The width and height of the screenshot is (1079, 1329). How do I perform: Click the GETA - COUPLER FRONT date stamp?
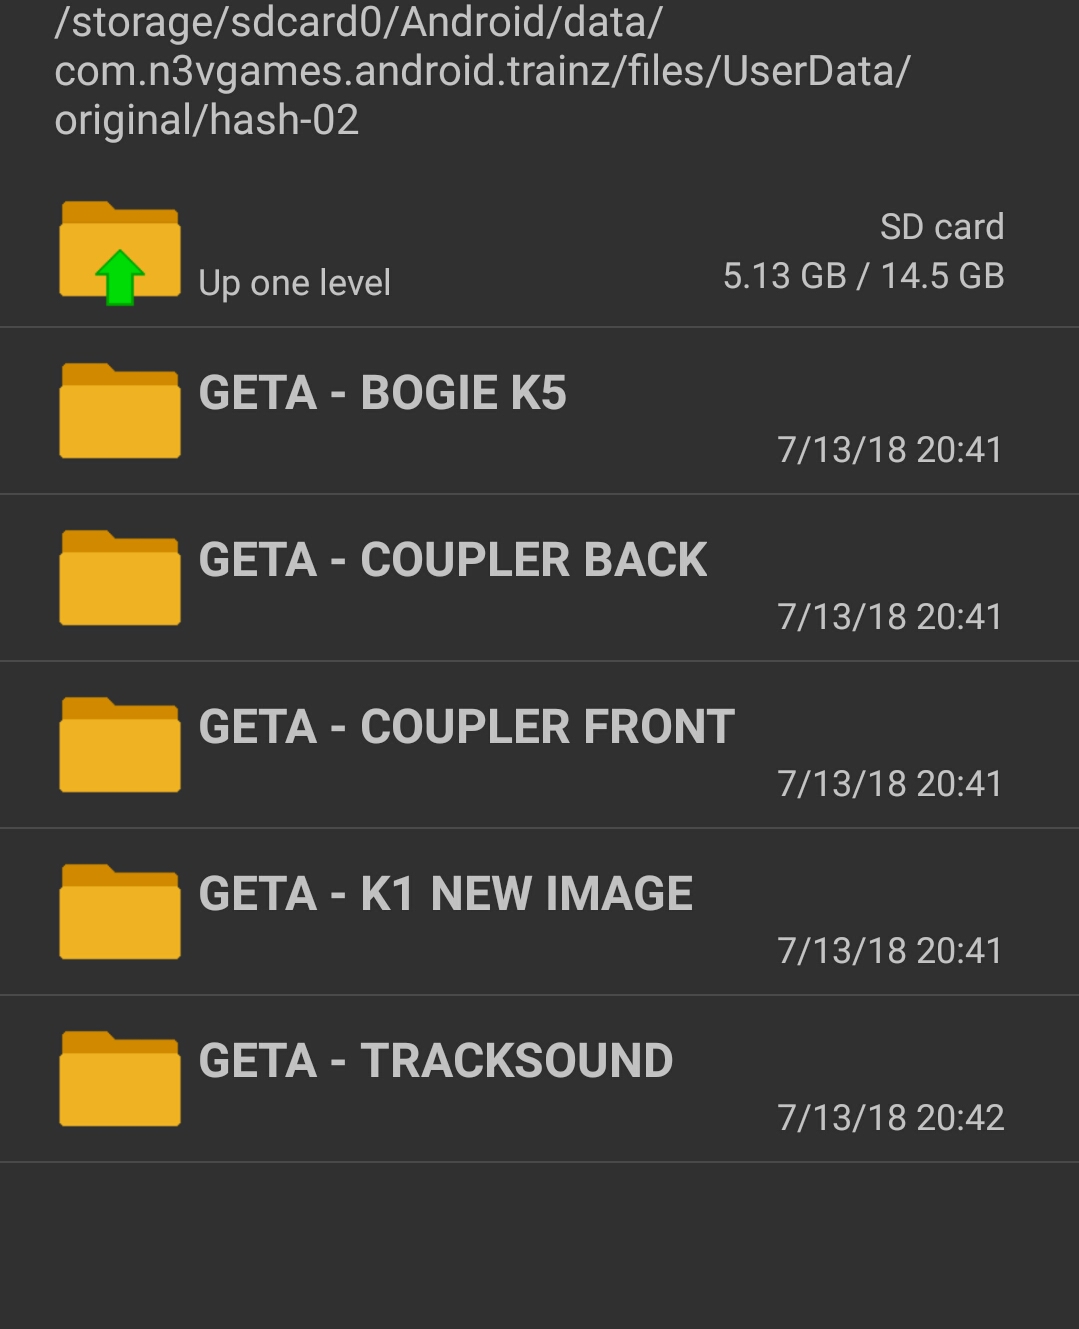click(x=889, y=784)
